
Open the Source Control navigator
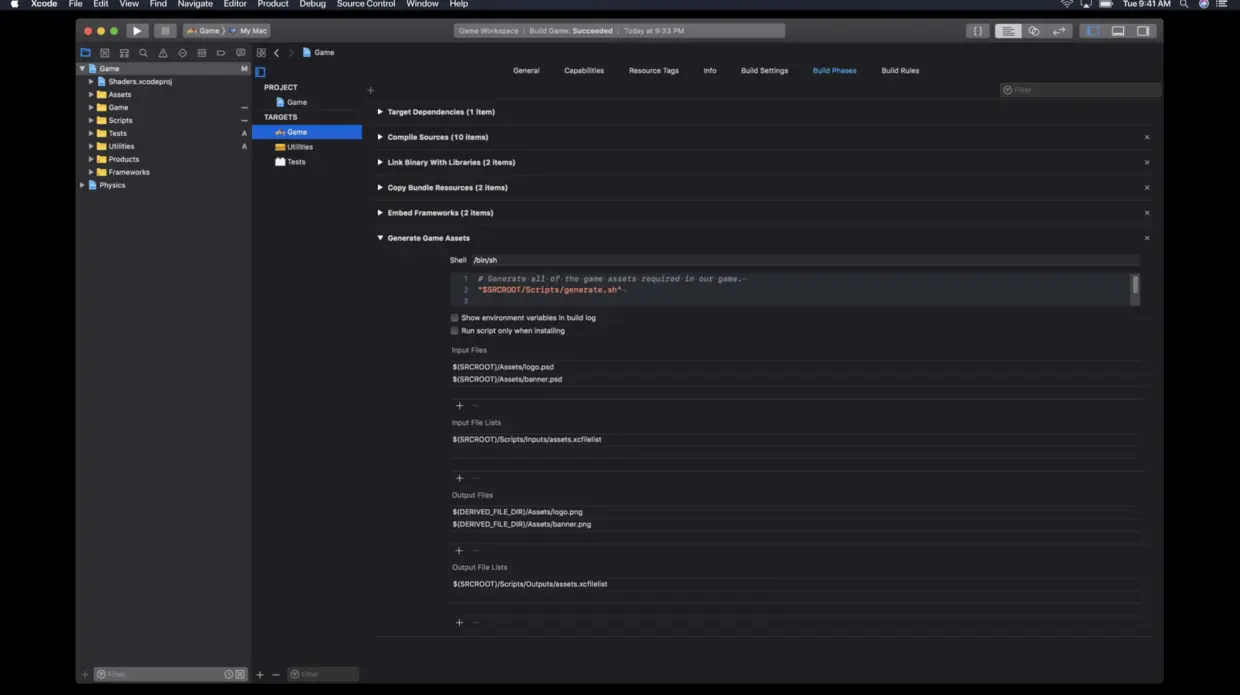(104, 53)
